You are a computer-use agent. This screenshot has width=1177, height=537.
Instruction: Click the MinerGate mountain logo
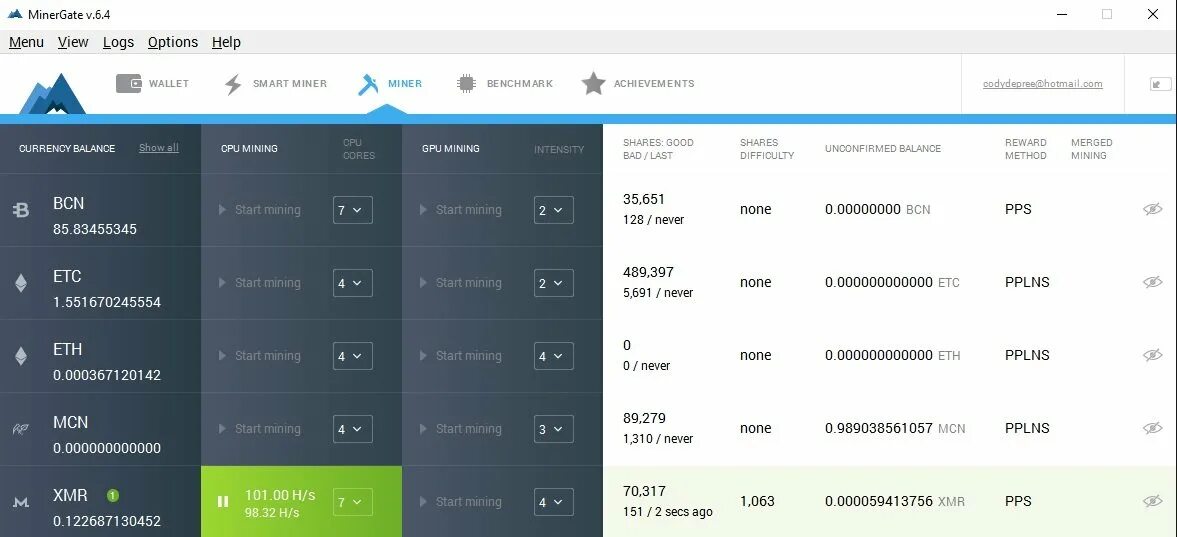coord(52,93)
